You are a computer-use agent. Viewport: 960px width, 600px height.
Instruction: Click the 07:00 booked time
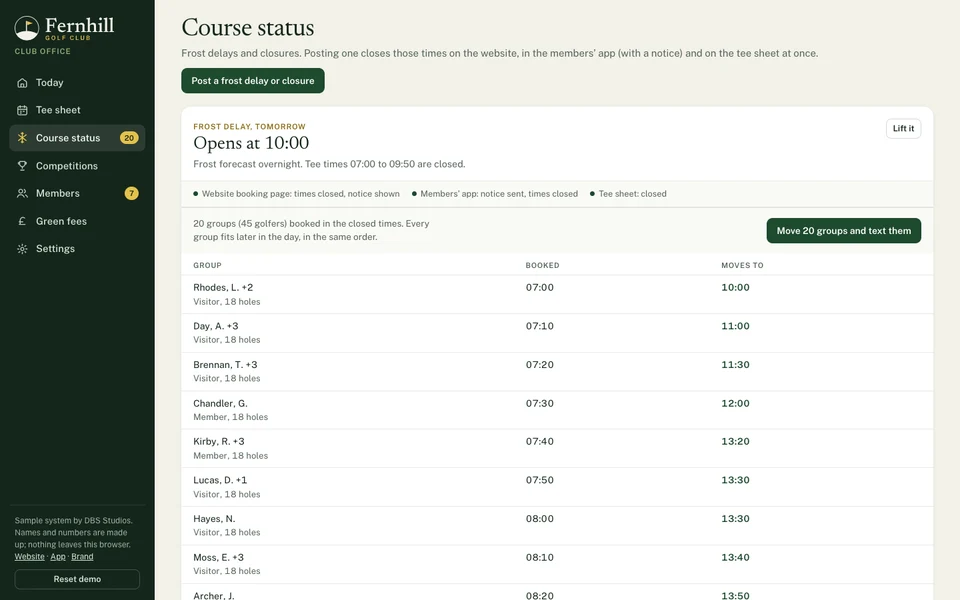[x=539, y=288]
